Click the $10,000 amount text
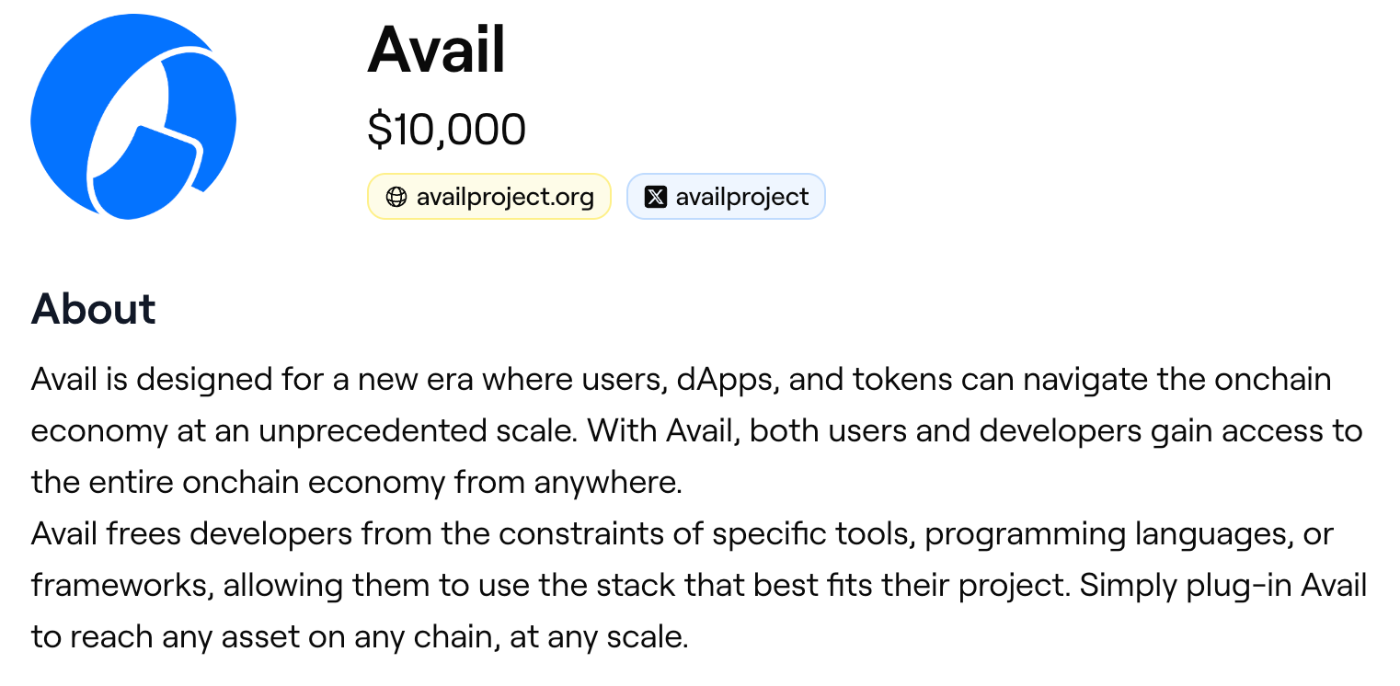The height and width of the screenshot is (686, 1400). [x=446, y=130]
